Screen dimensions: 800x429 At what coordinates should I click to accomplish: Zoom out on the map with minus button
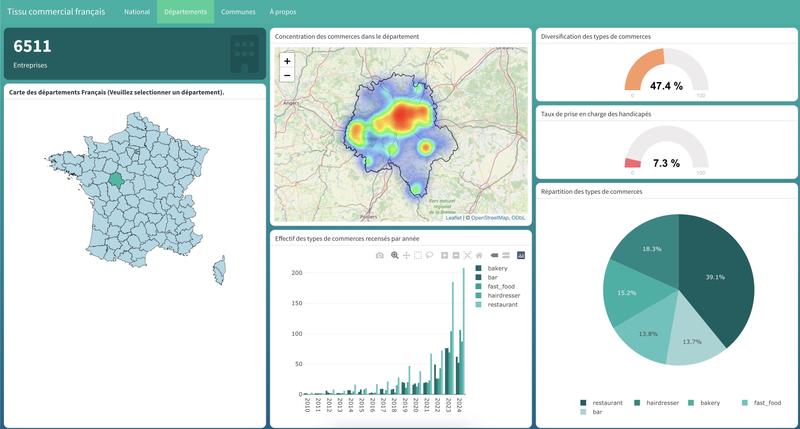click(287, 75)
